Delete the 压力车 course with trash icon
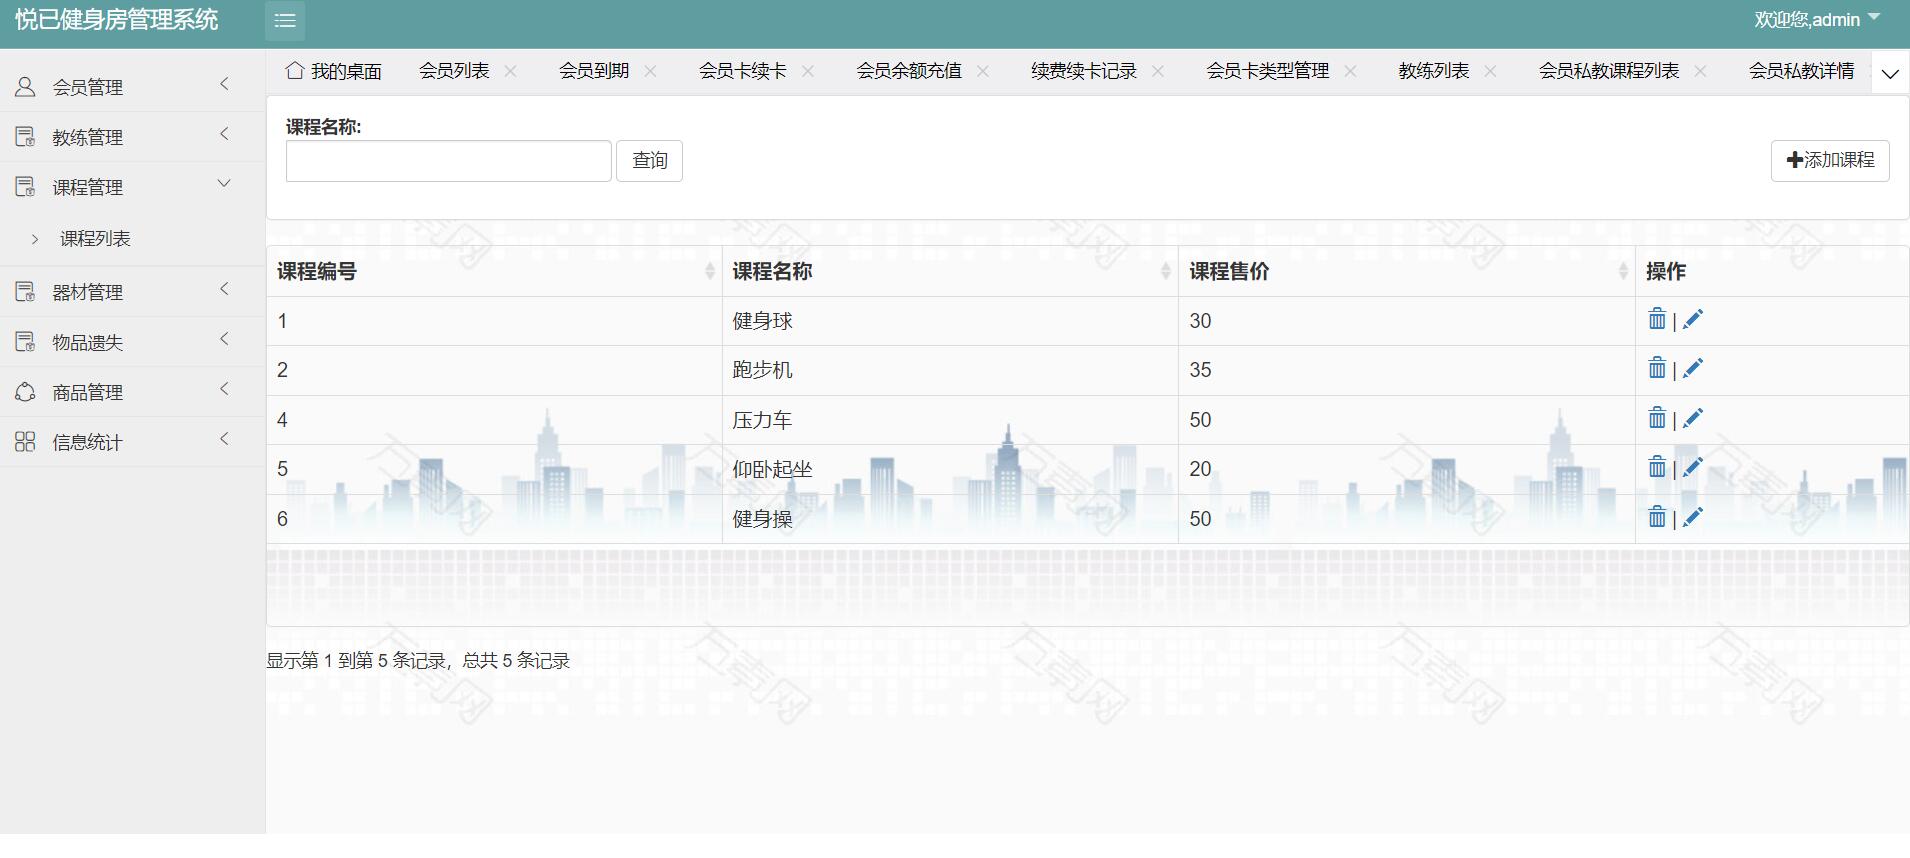1910x858 pixels. 1657,418
